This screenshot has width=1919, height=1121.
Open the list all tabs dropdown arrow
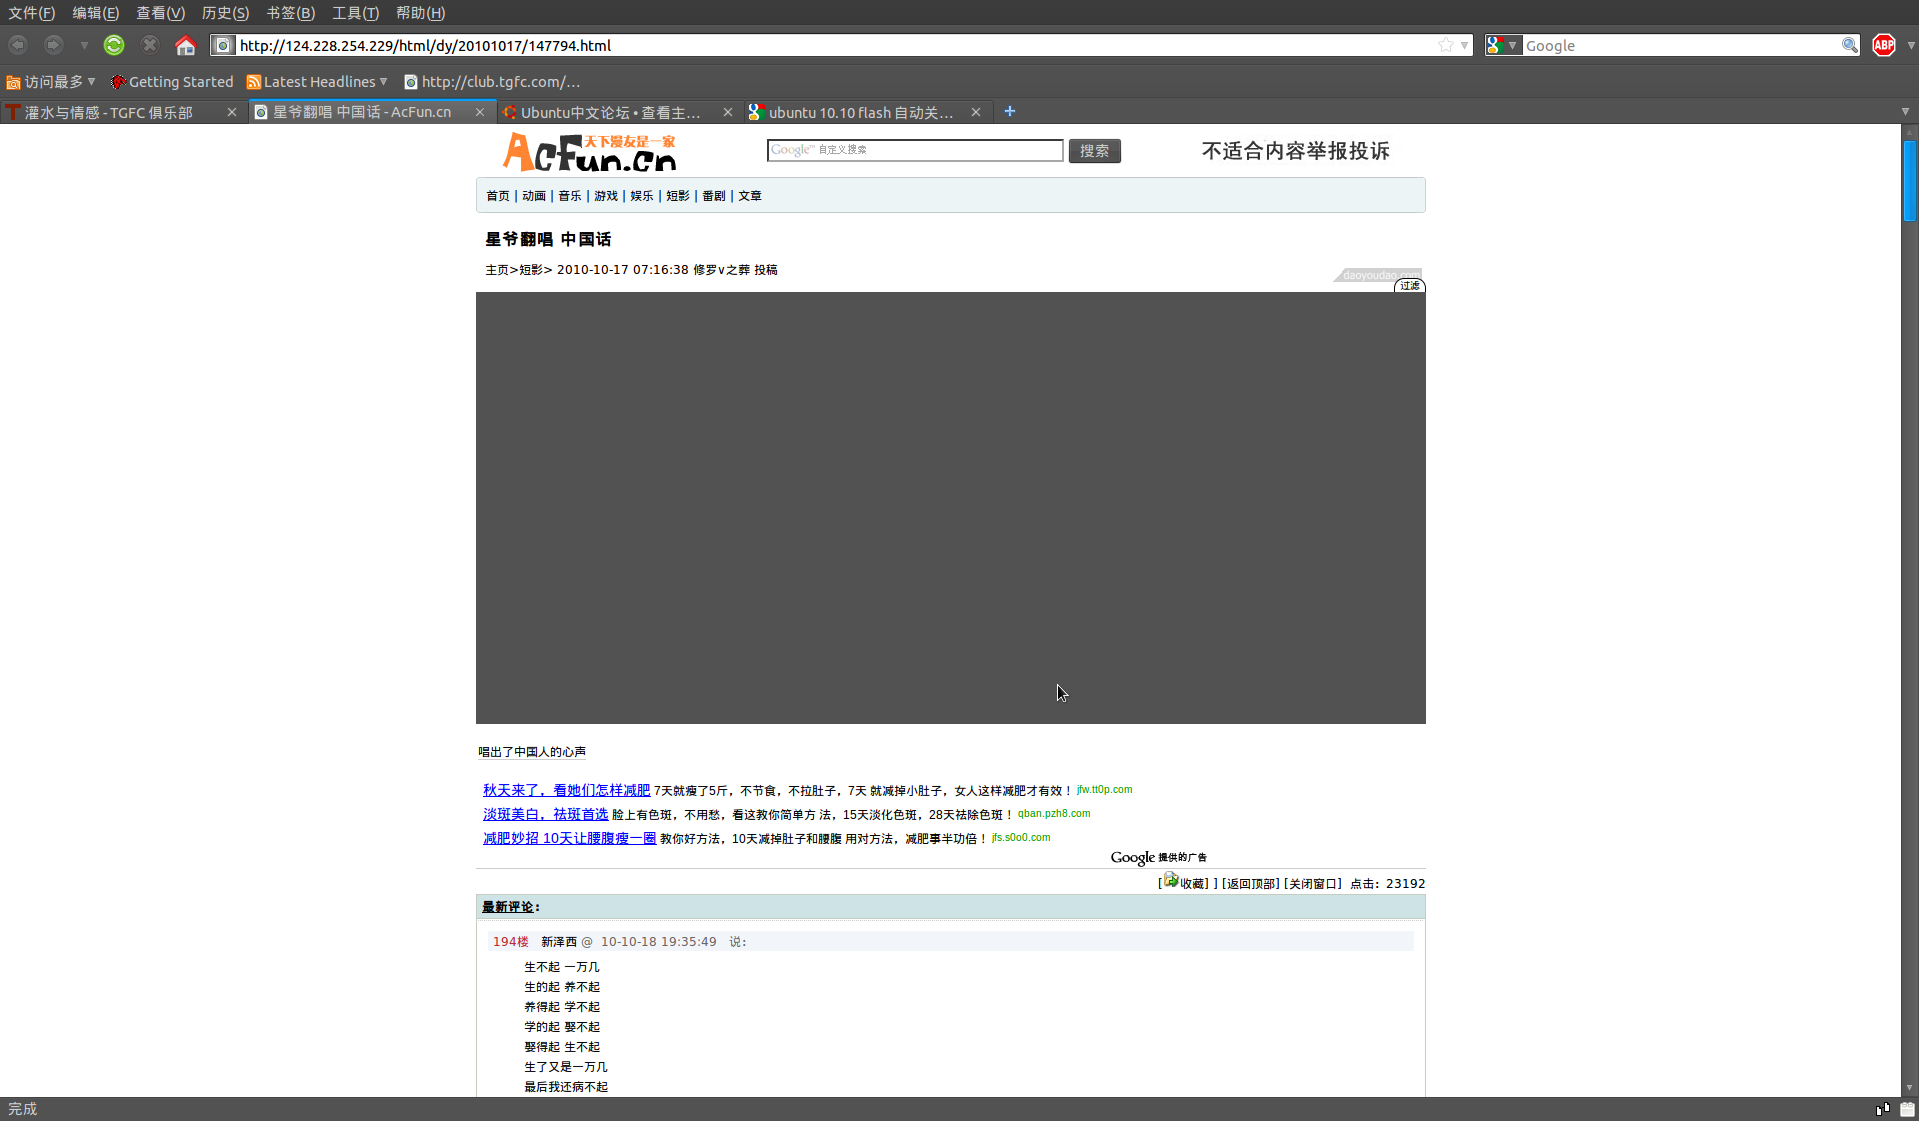pos(1905,112)
